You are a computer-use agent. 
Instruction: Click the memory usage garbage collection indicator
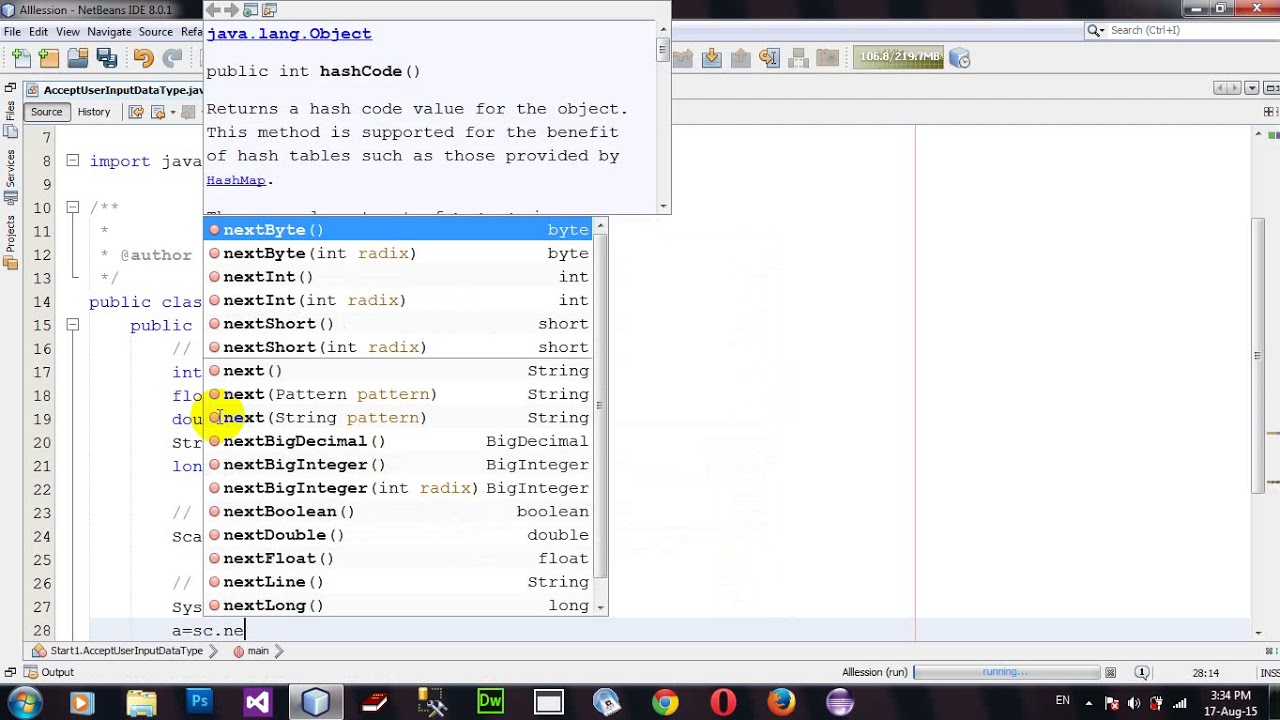click(899, 57)
